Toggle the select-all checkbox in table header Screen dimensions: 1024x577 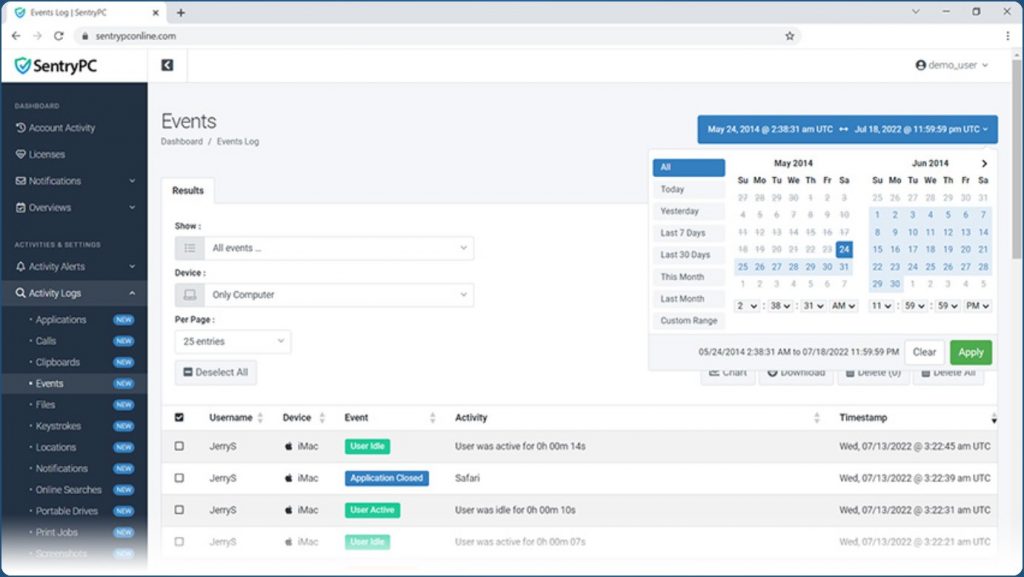(181, 417)
